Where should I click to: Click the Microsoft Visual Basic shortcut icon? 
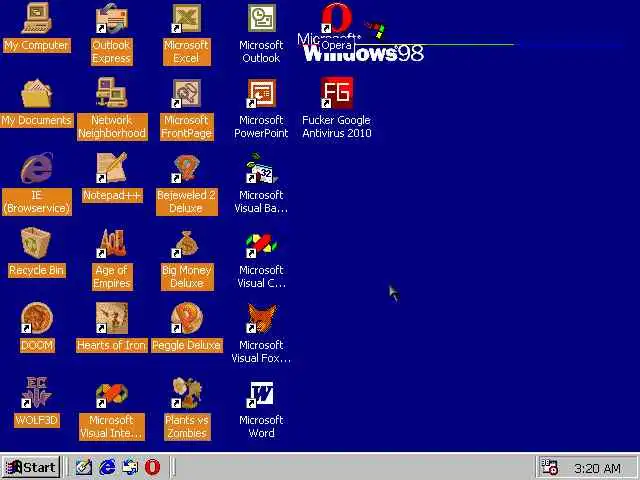261,168
